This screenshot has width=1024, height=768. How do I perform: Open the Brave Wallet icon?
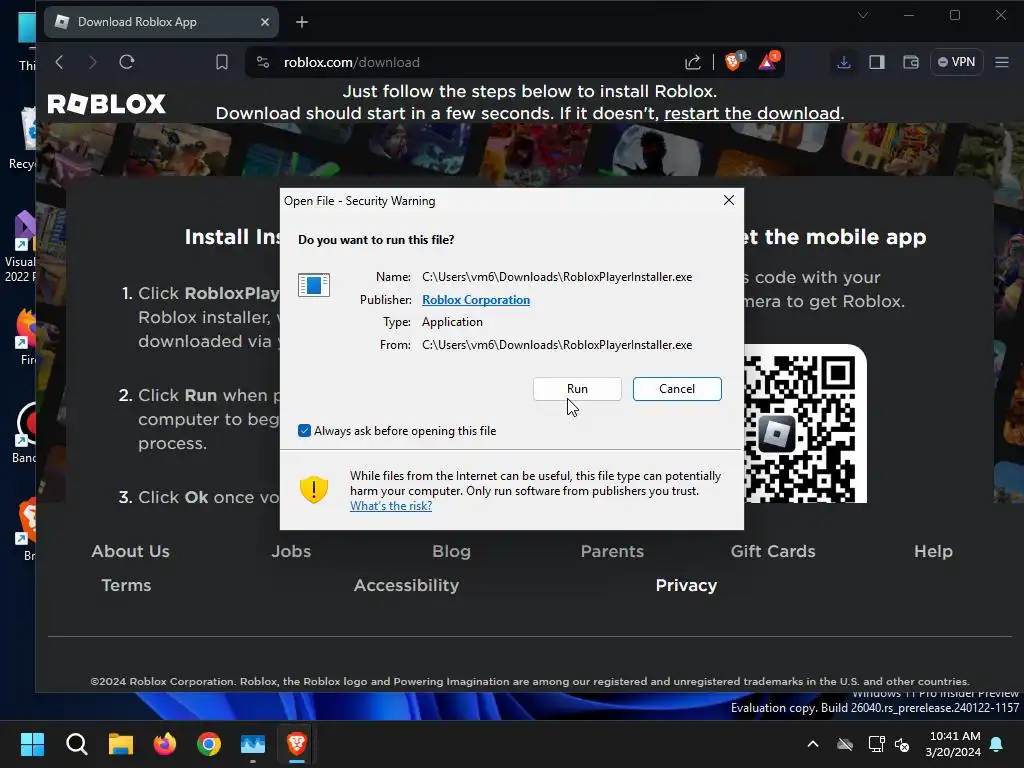click(x=910, y=62)
